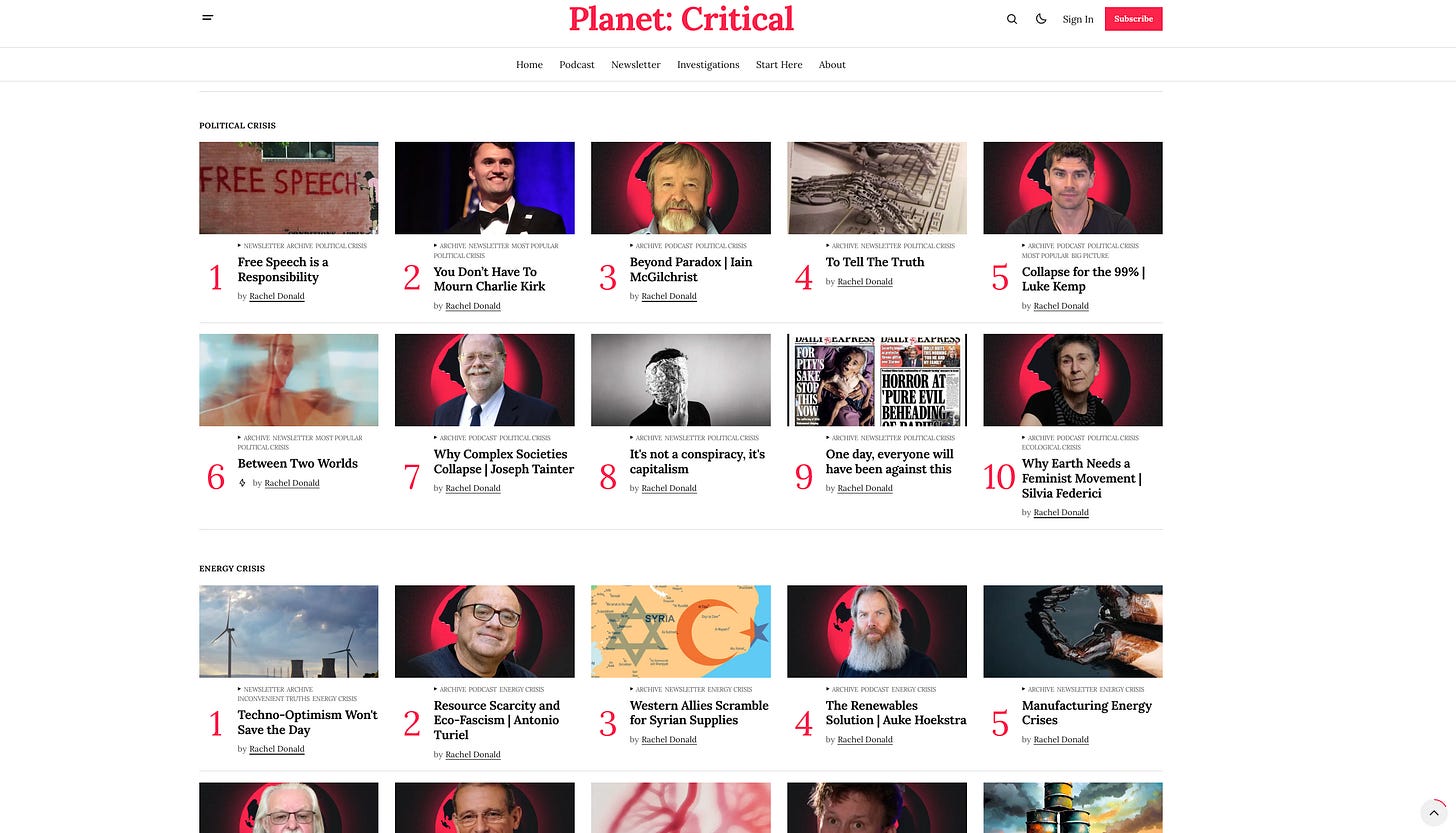
Task: Open the Charlie Kirk article thumbnail
Action: pos(485,188)
